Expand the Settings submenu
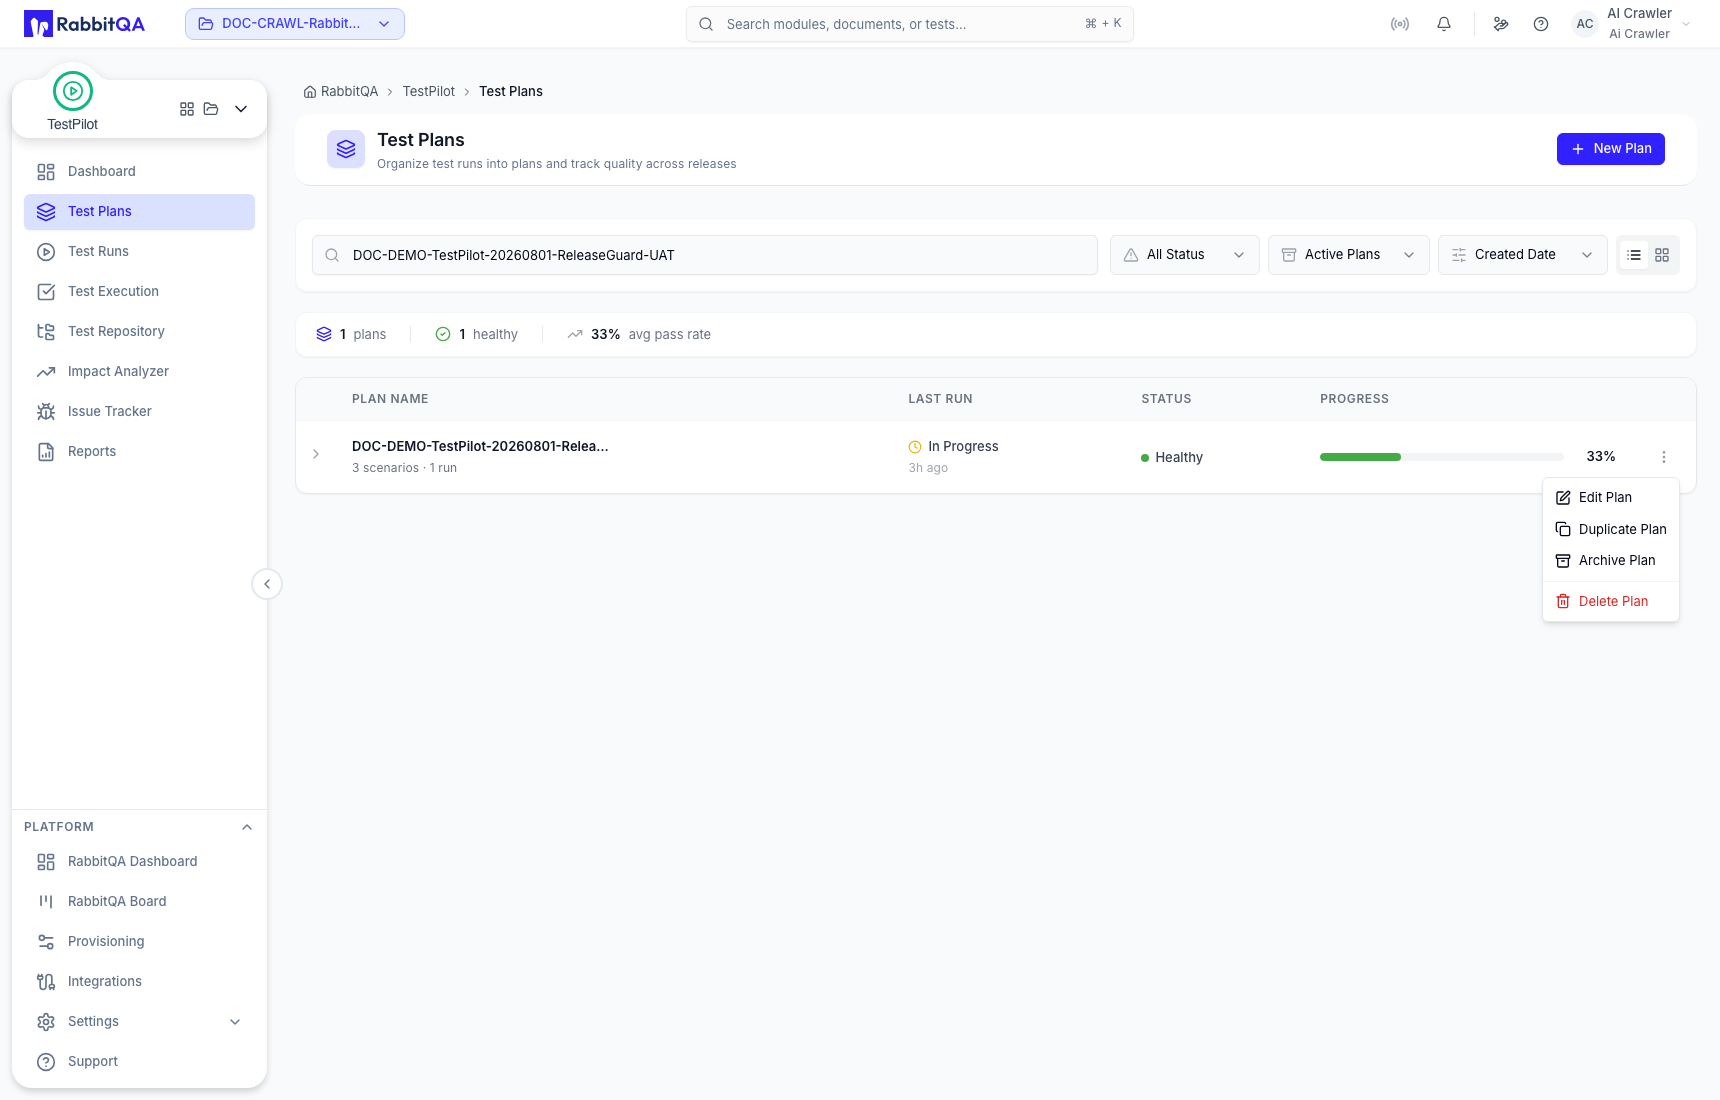 point(139,1022)
